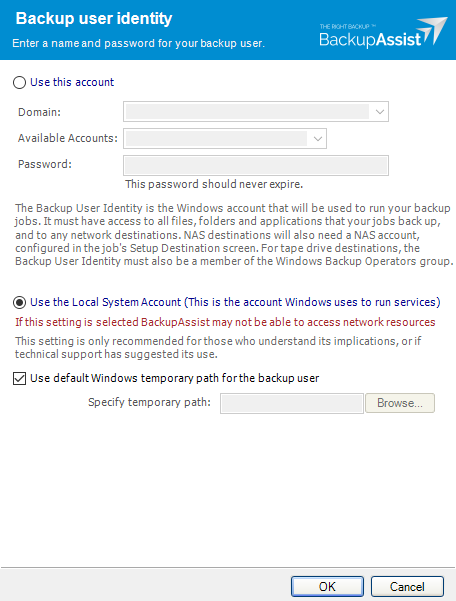Dismiss dialog with the Cancel button
Image resolution: width=456 pixels, height=601 pixels.
pyautogui.click(x=407, y=586)
